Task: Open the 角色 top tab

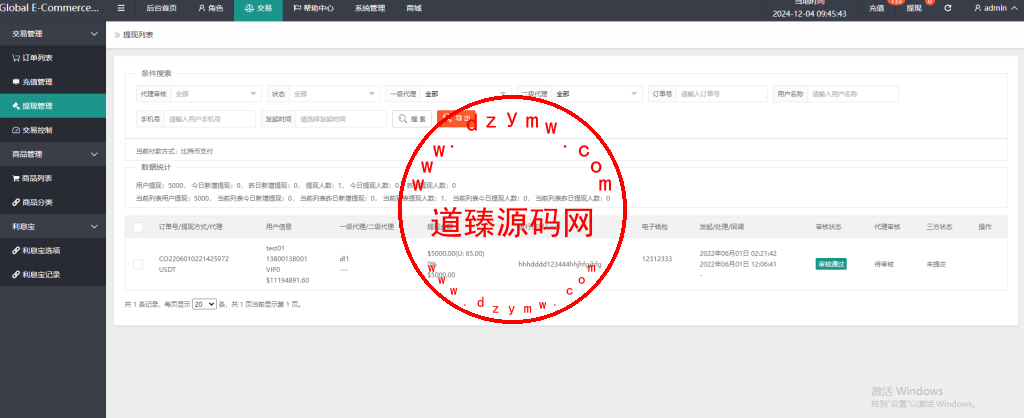Action: coord(210,8)
